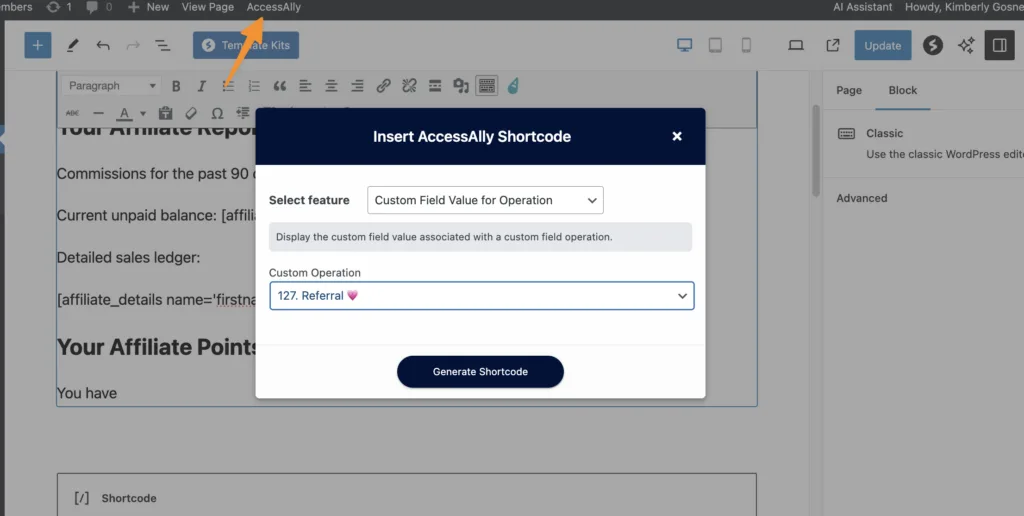This screenshot has height=516, width=1024.
Task: Open the AI sparkles assistant icon
Action: point(966,45)
